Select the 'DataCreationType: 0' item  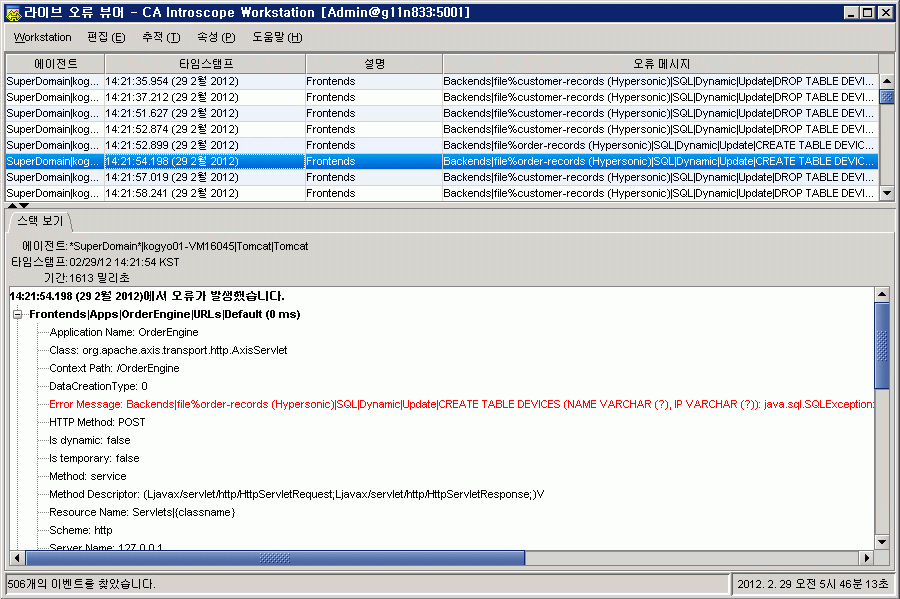[x=98, y=387]
